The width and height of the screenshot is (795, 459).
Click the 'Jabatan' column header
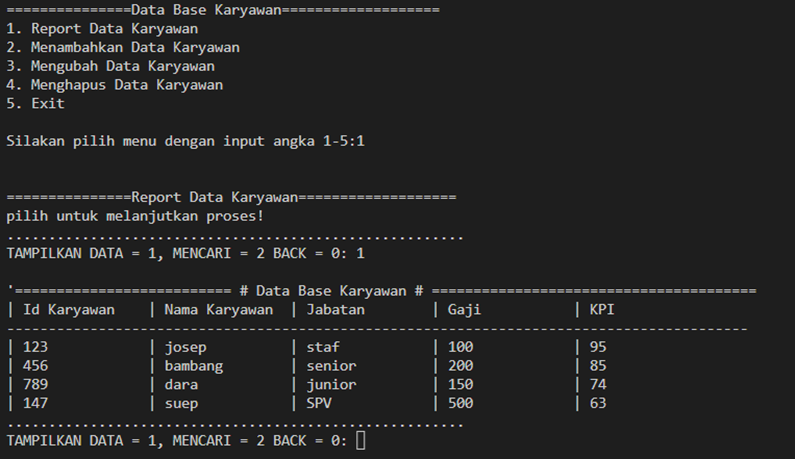coord(335,310)
